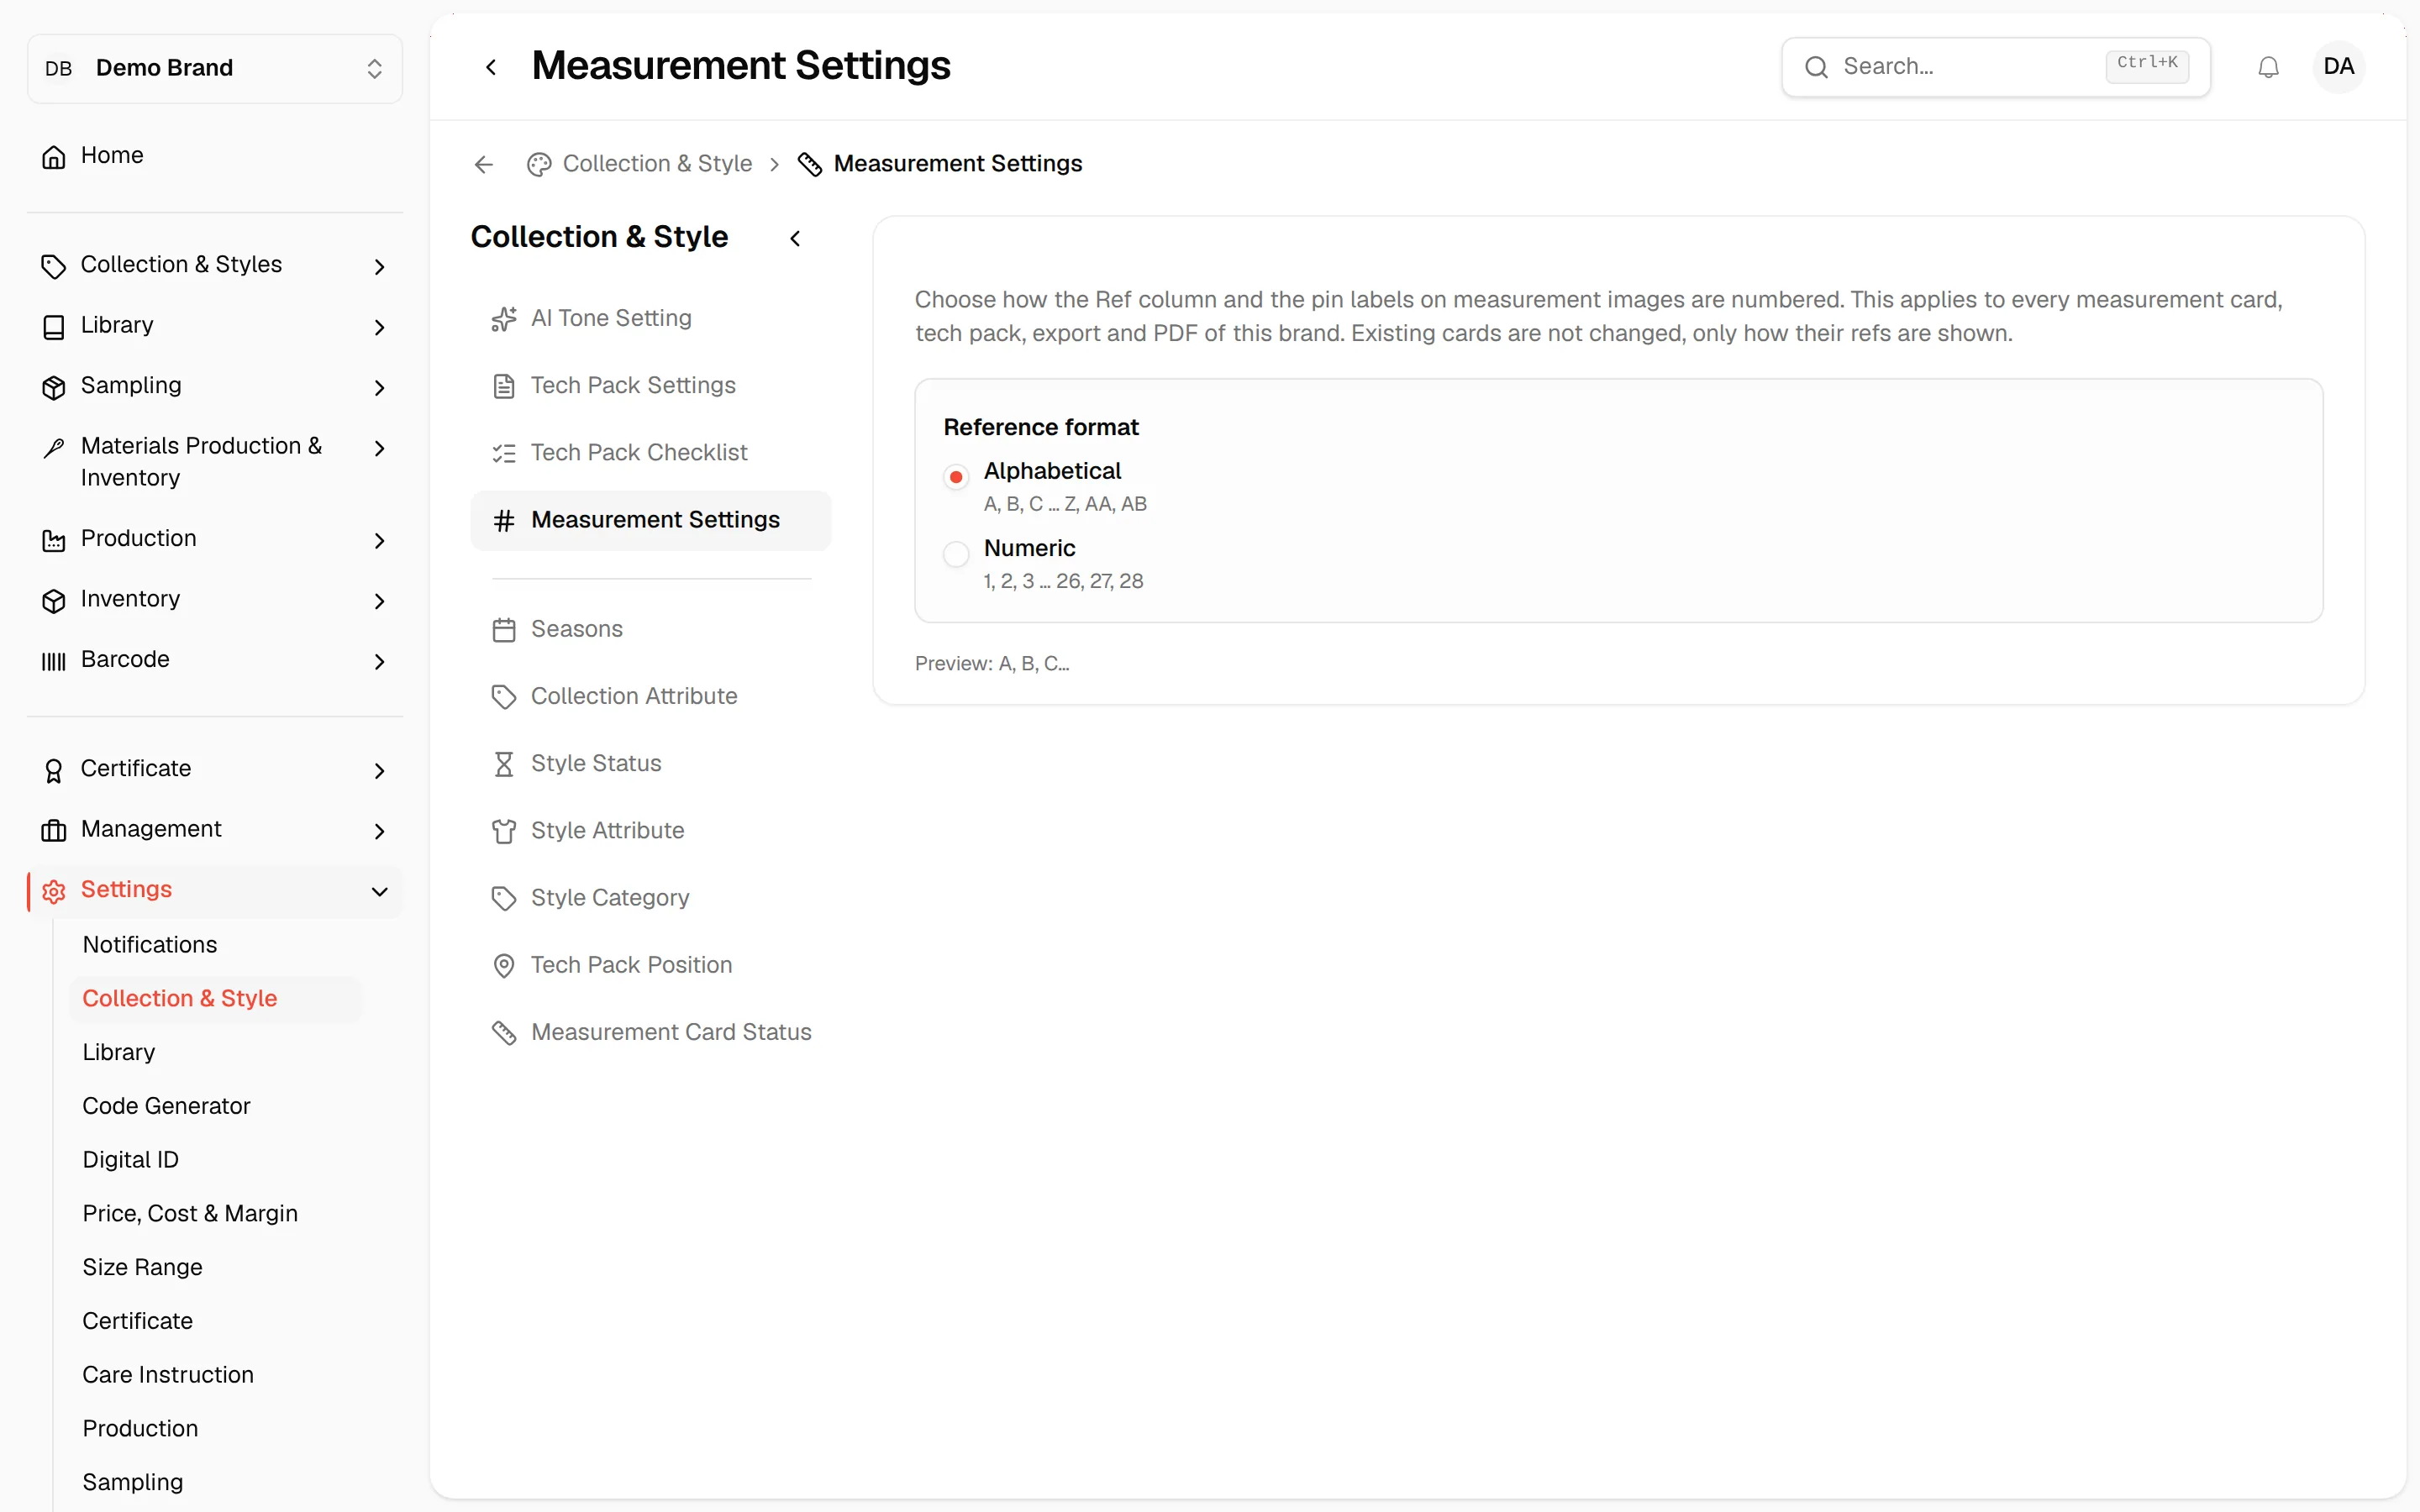This screenshot has height=1512, width=2420.
Task: Click the breadcrumb palette icon
Action: [539, 164]
